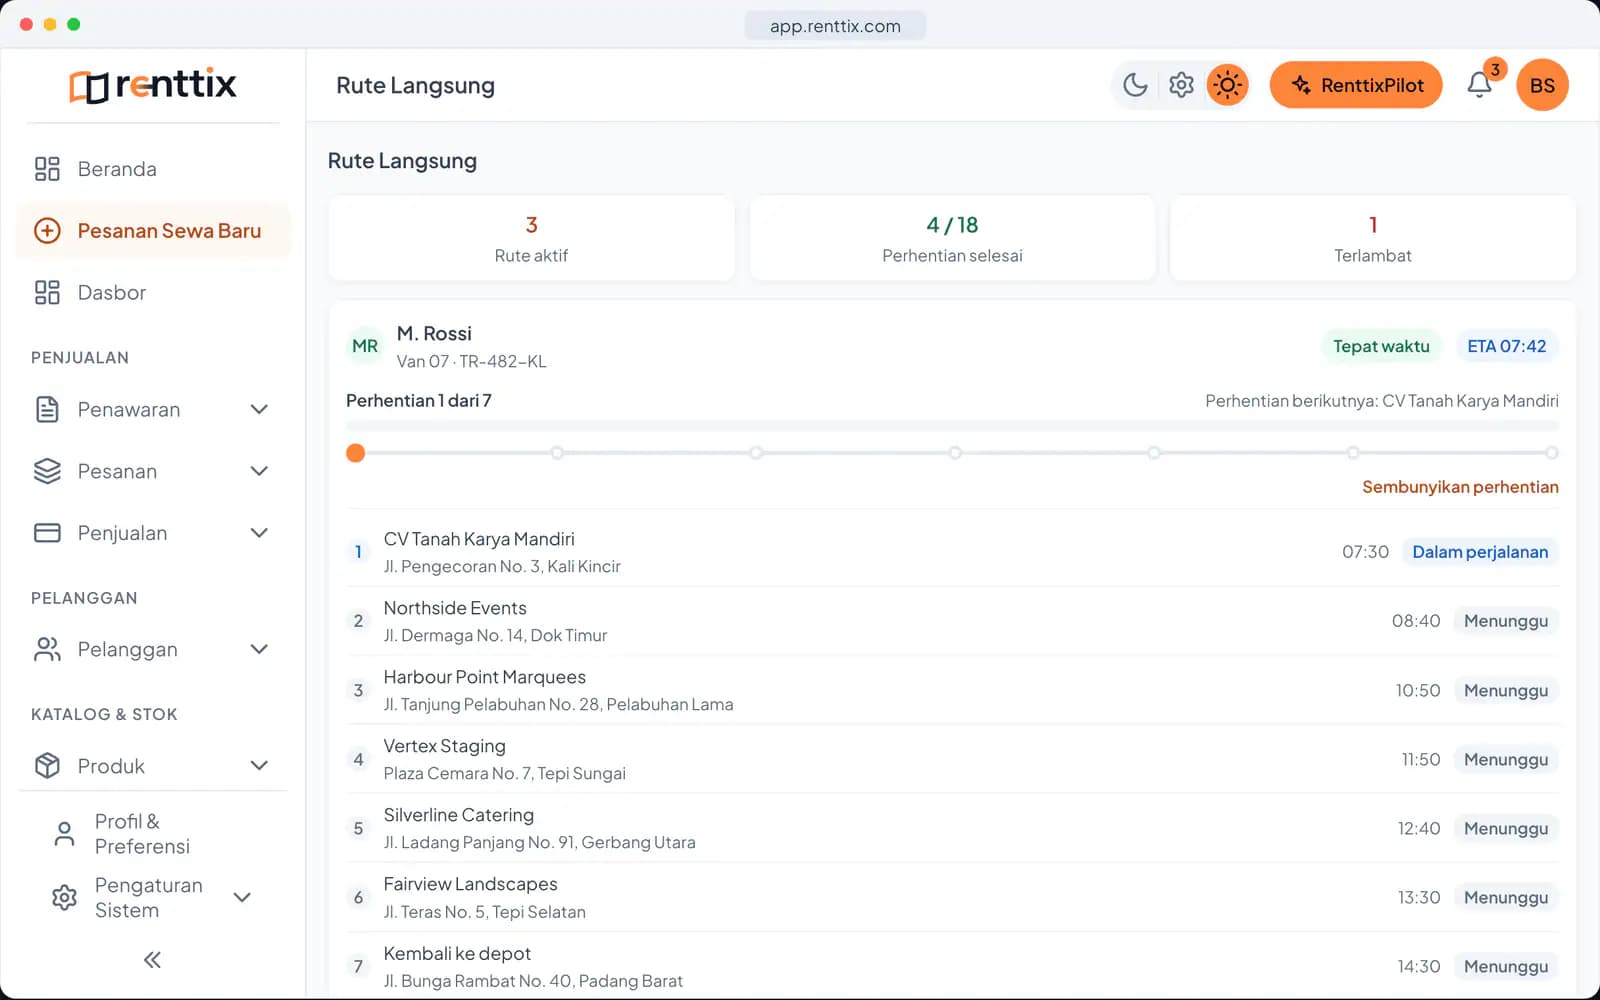
Task: Click Dalam perjalanan status badge
Action: (x=1480, y=552)
